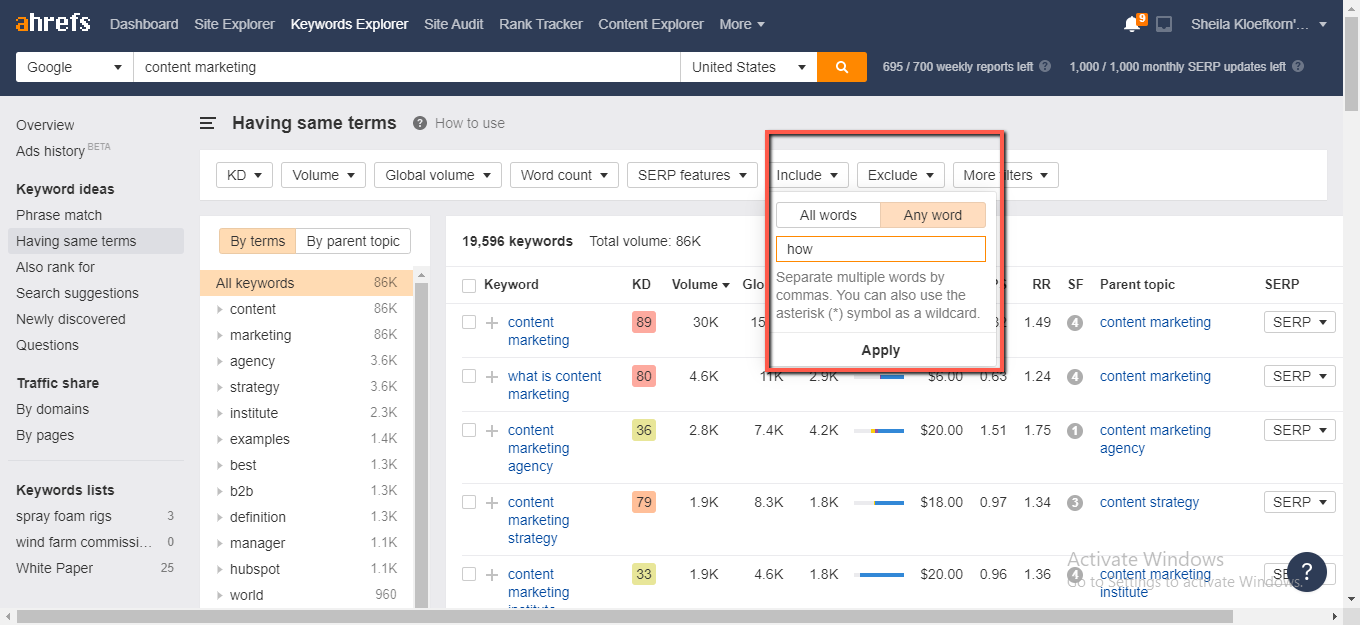Open Phrase match keyword ideas
The height and width of the screenshot is (625, 1360).
coord(59,215)
